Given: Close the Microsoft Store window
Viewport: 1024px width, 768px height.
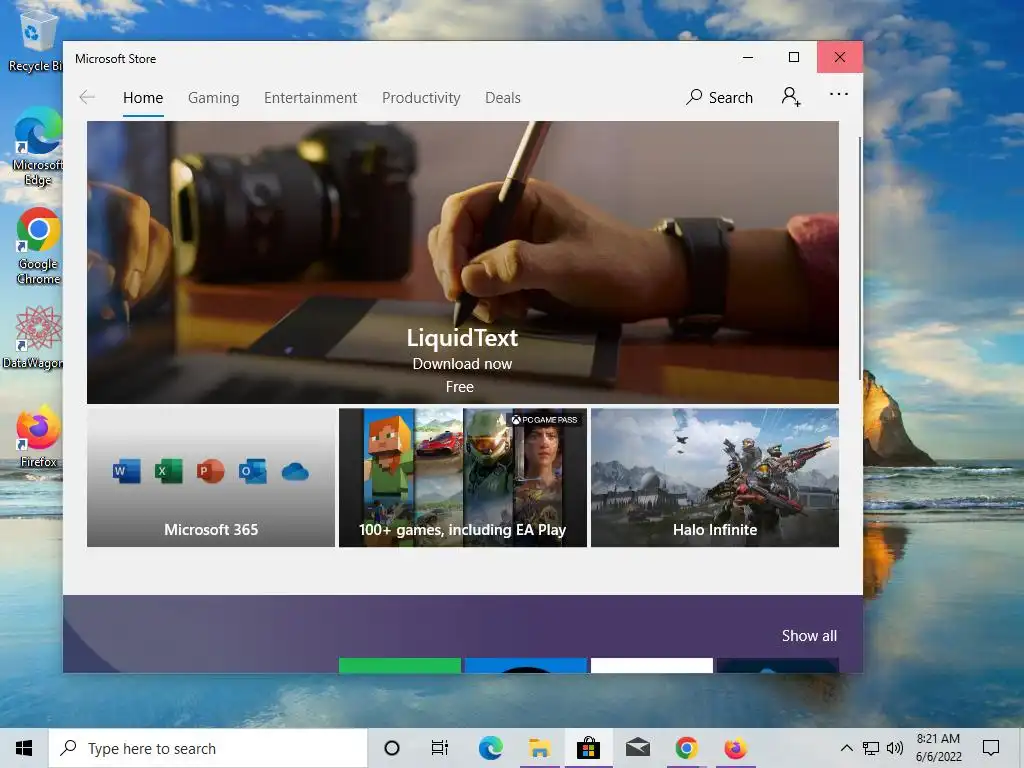Looking at the screenshot, I should click(x=840, y=57).
